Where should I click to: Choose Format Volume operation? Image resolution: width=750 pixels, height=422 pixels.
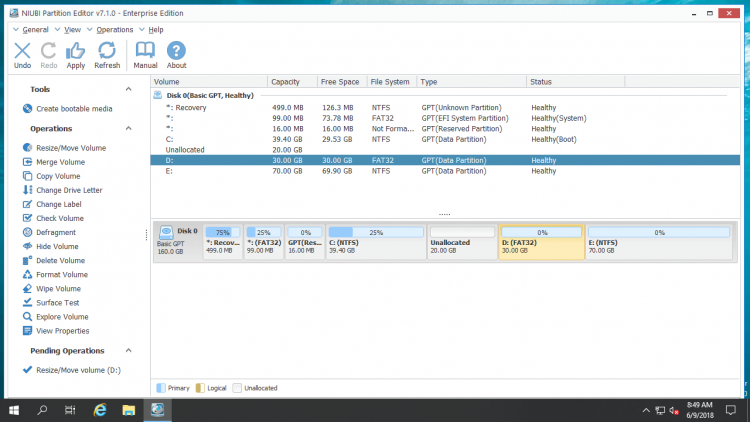(x=55, y=274)
